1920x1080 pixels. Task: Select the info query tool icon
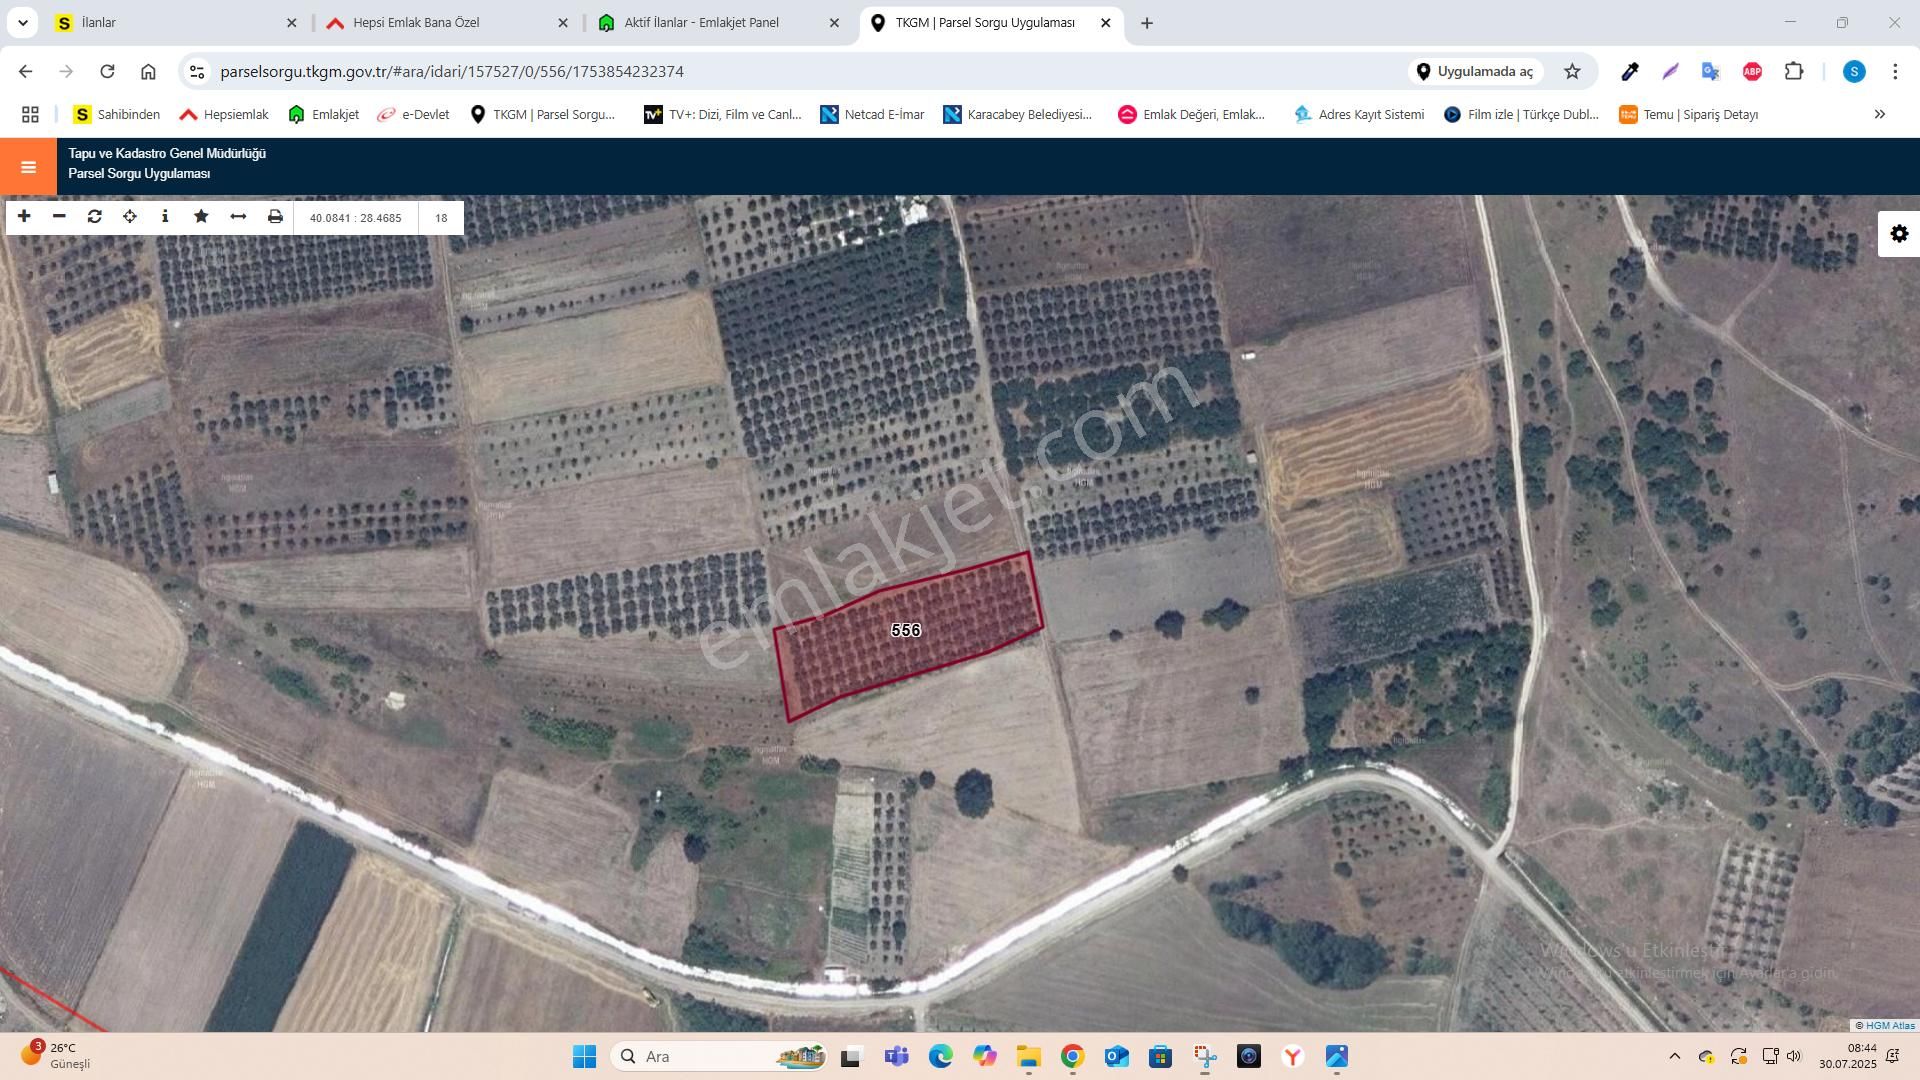[x=165, y=217]
